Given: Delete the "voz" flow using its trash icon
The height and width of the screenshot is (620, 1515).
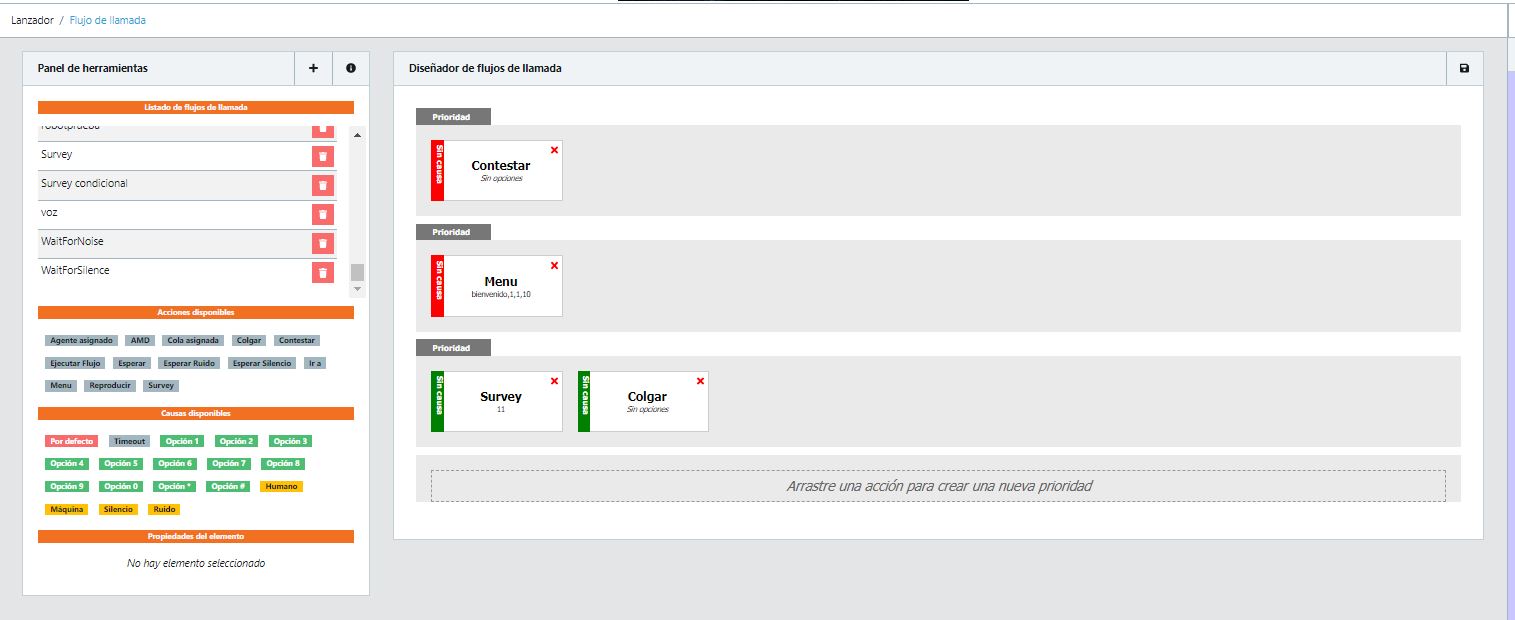Looking at the screenshot, I should click(322, 214).
